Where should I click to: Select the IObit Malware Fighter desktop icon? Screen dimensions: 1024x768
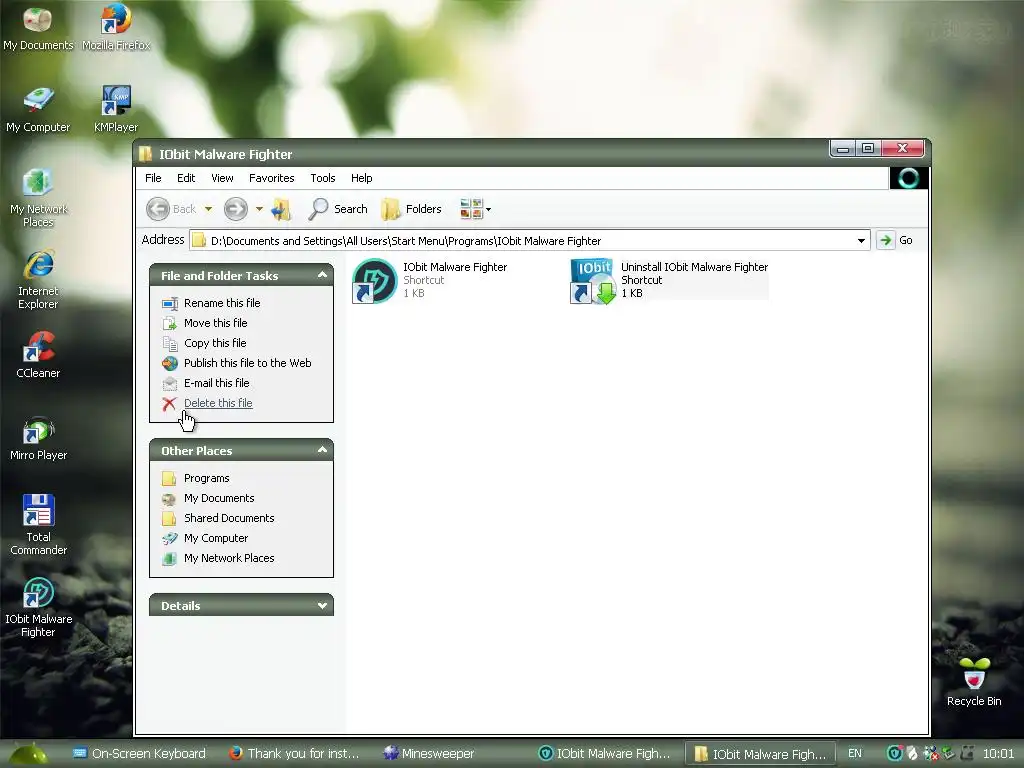38,607
